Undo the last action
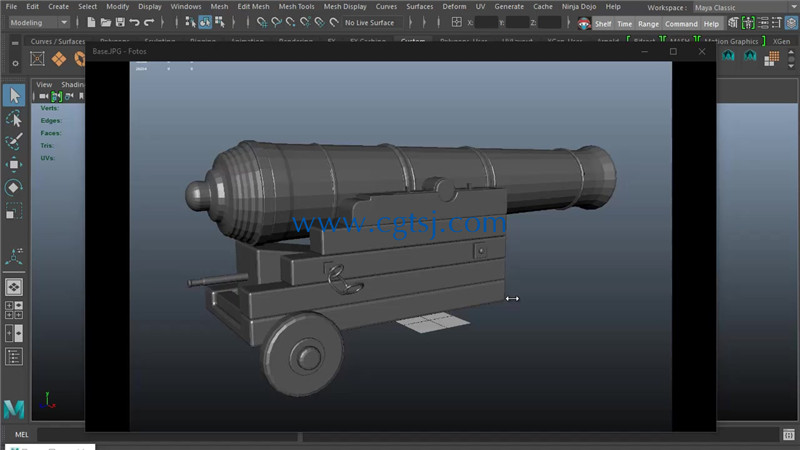 click(x=134, y=22)
